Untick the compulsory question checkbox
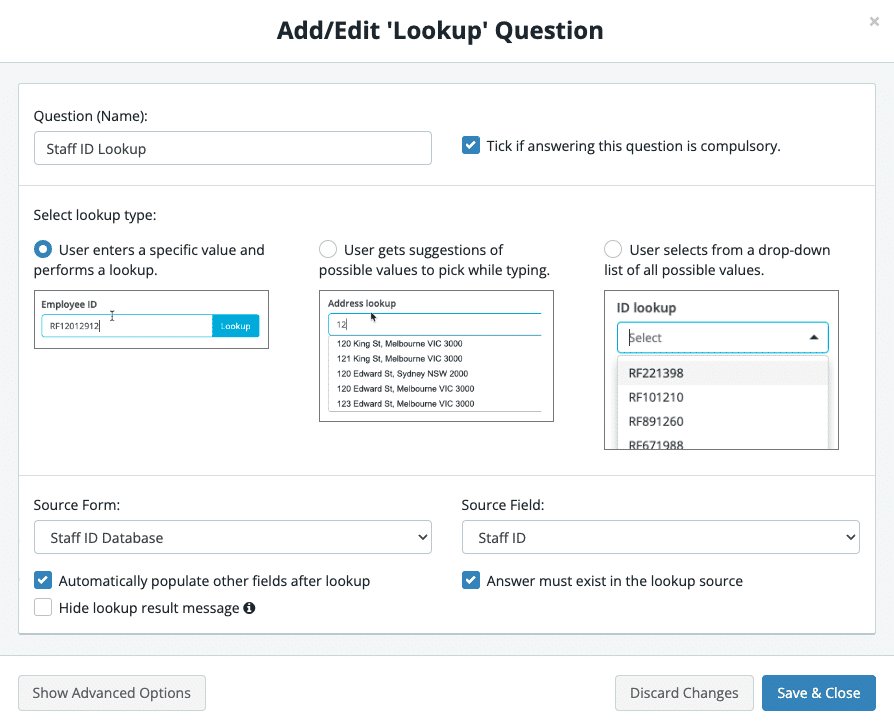This screenshot has height=727, width=894. click(471, 145)
